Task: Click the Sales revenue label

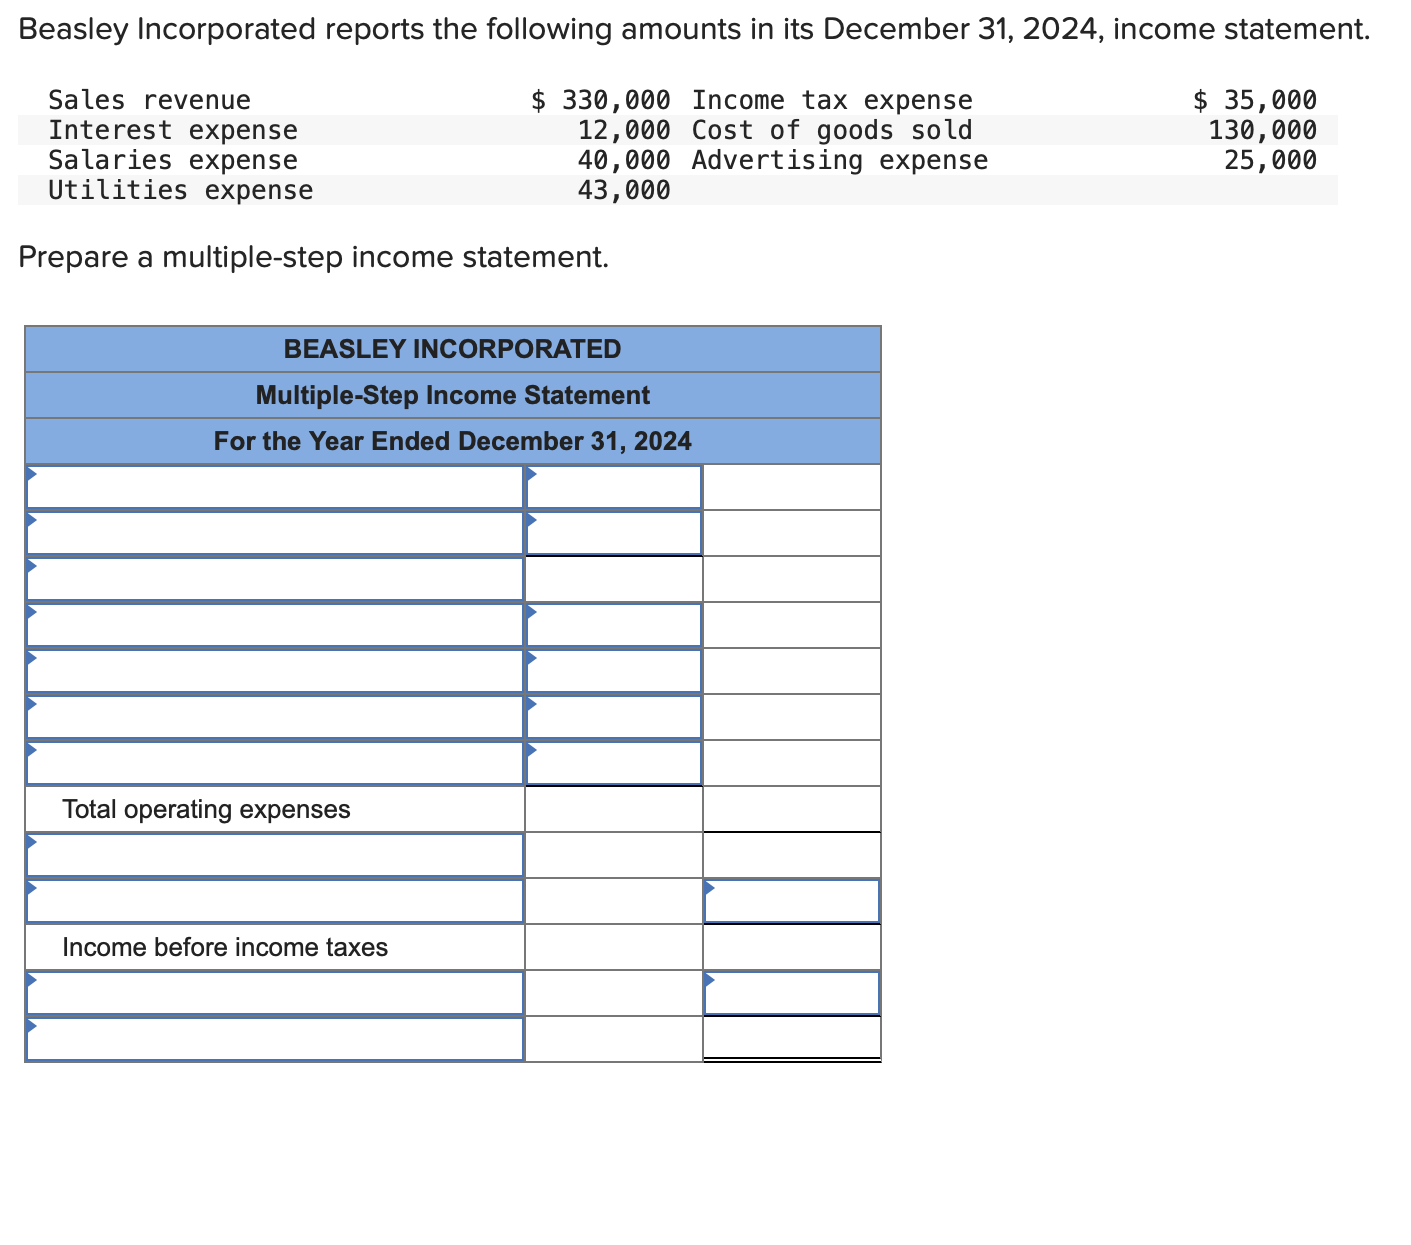Action: 150,100
